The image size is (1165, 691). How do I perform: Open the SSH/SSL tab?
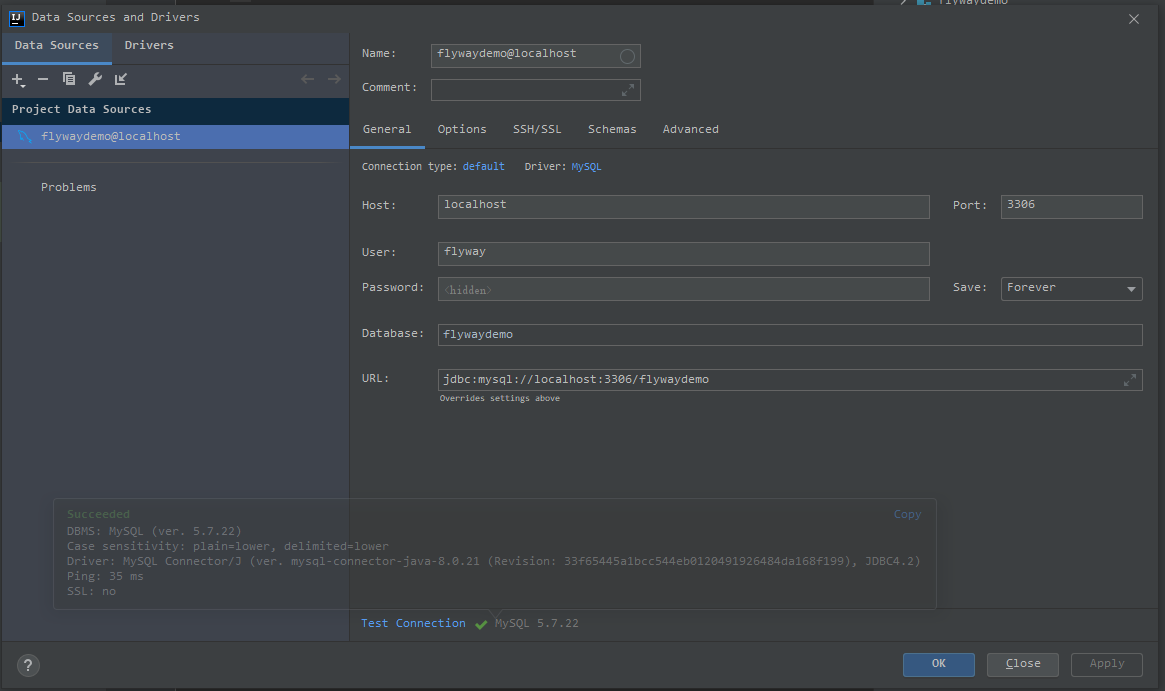click(x=537, y=129)
